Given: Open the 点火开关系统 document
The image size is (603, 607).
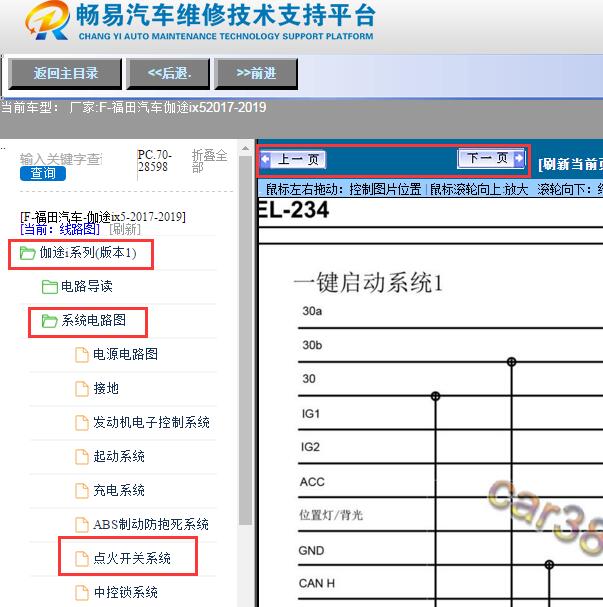Looking at the screenshot, I should pos(132,558).
